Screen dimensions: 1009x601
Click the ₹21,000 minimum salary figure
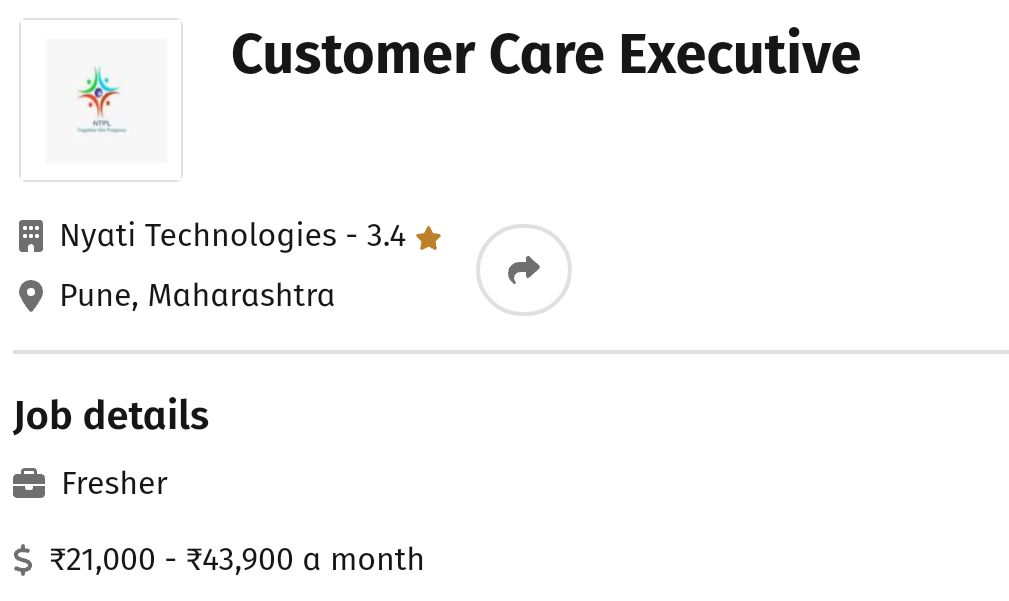[103, 560]
